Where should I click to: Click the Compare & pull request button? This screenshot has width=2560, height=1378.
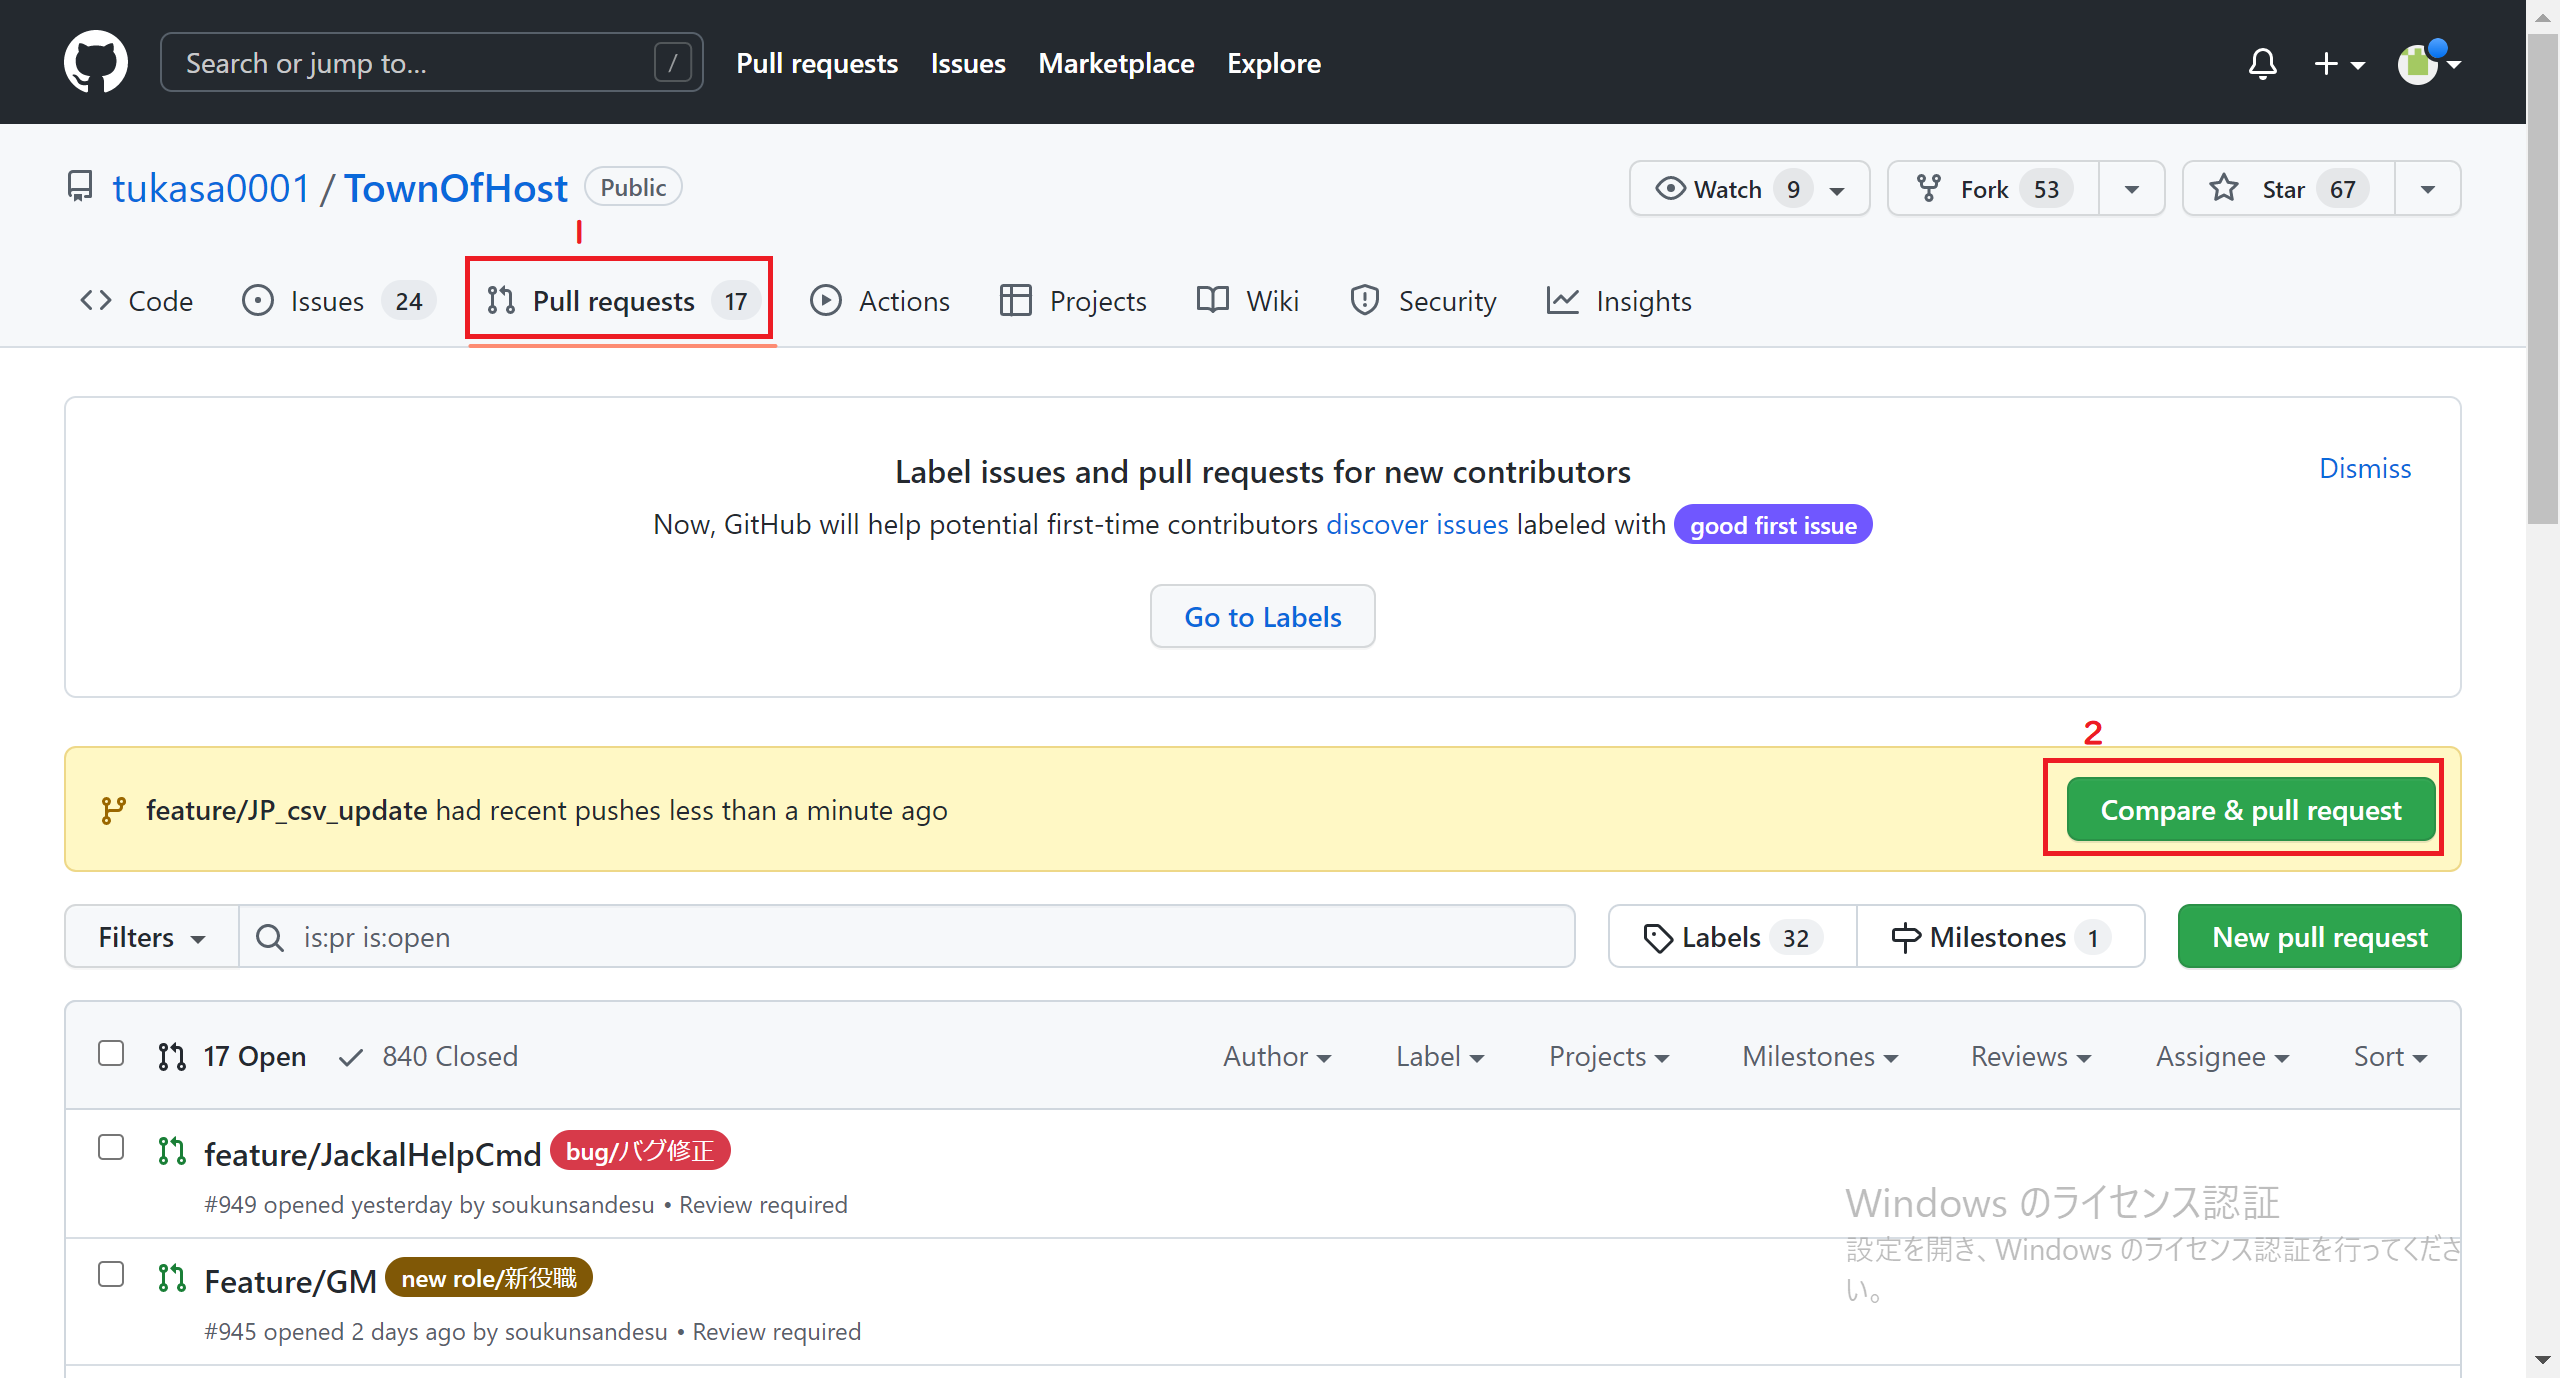pos(2250,809)
